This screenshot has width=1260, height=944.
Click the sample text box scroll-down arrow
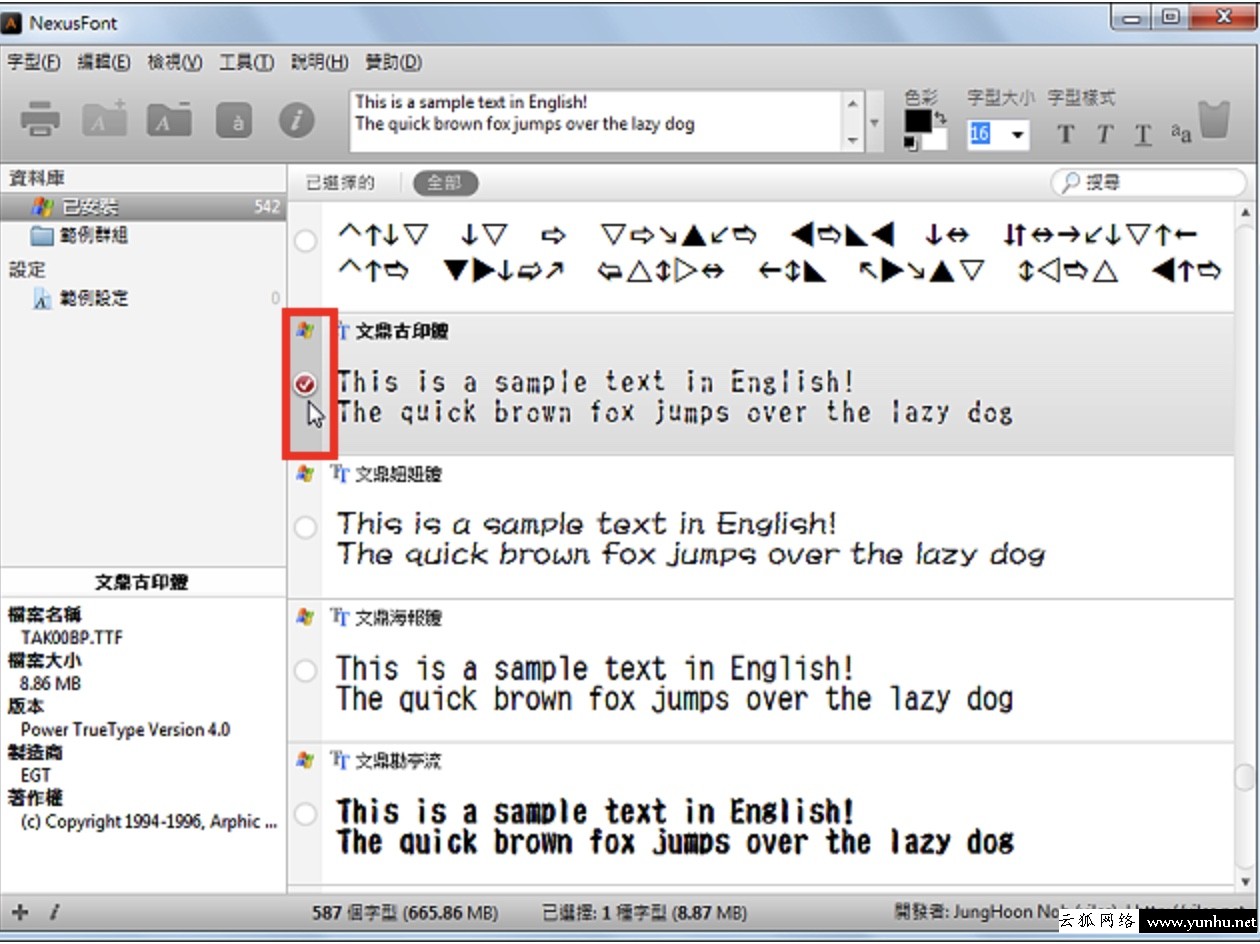pos(853,140)
